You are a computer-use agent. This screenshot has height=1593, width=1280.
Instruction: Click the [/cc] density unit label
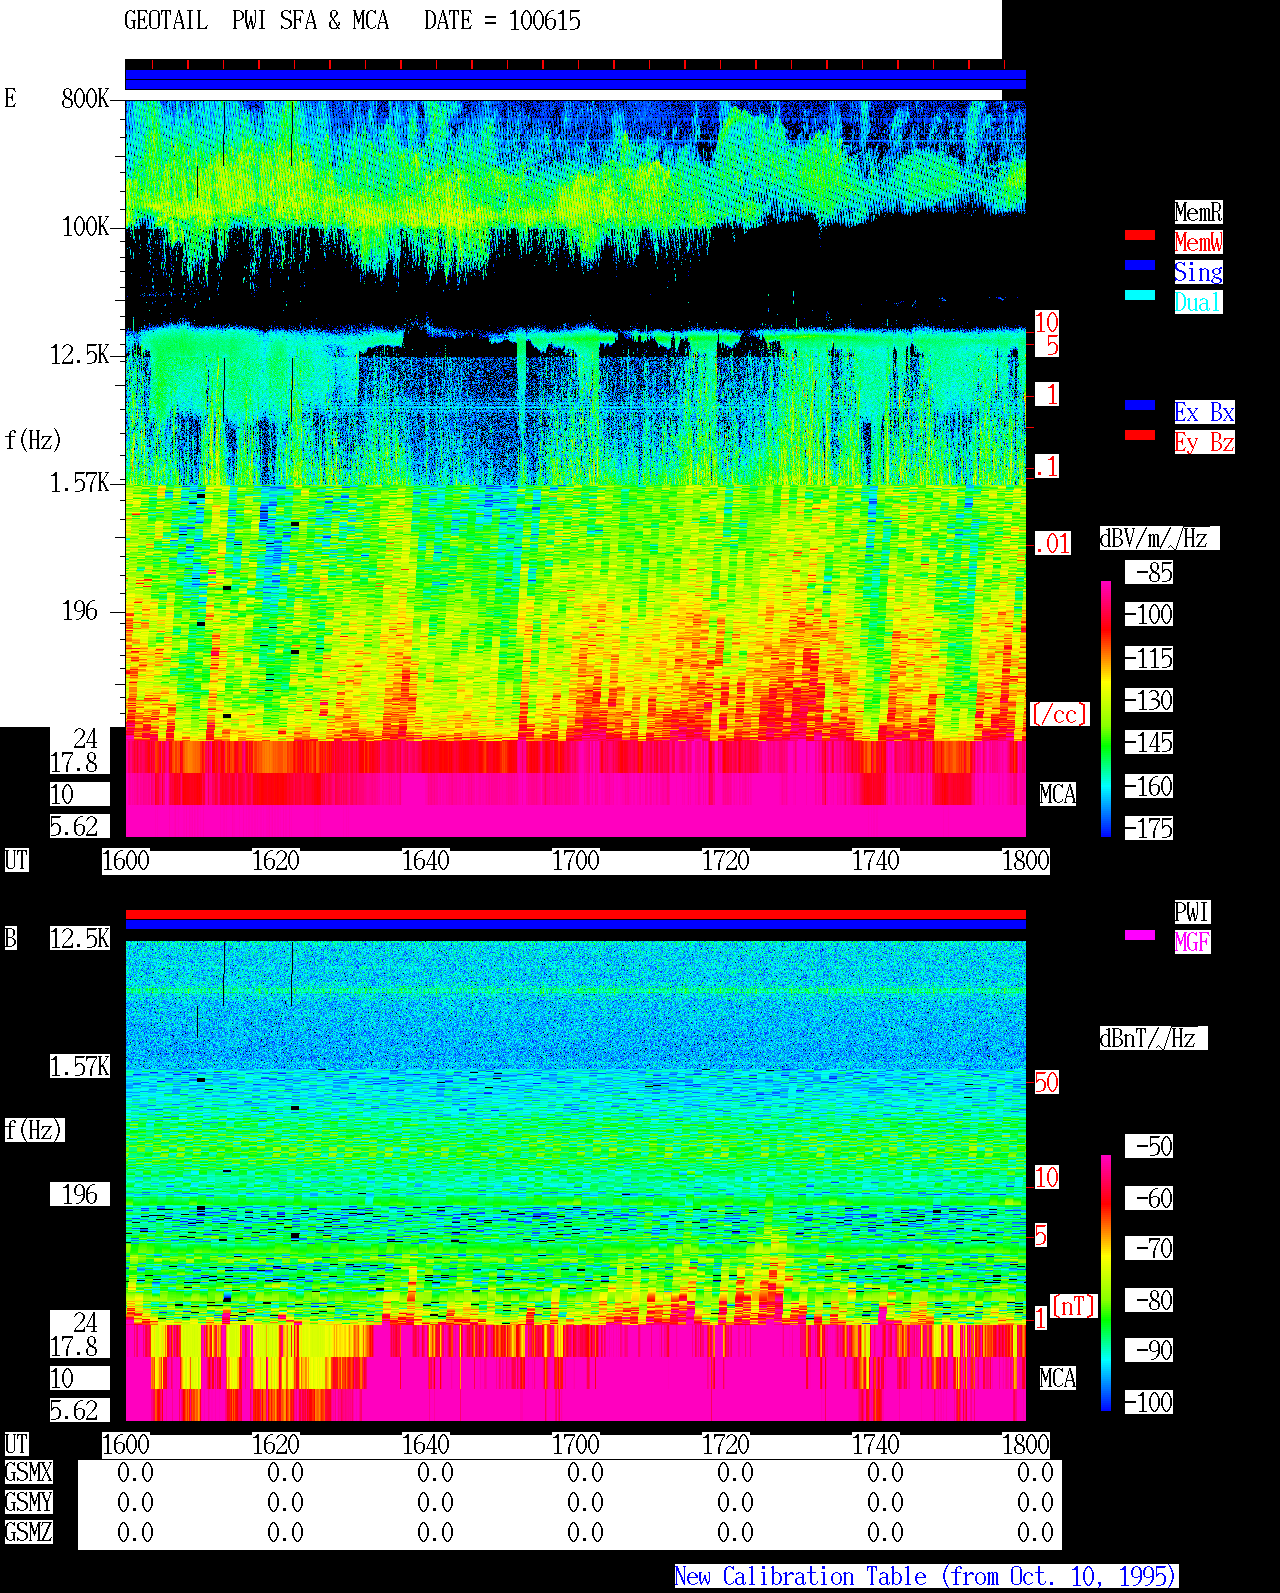1059,714
